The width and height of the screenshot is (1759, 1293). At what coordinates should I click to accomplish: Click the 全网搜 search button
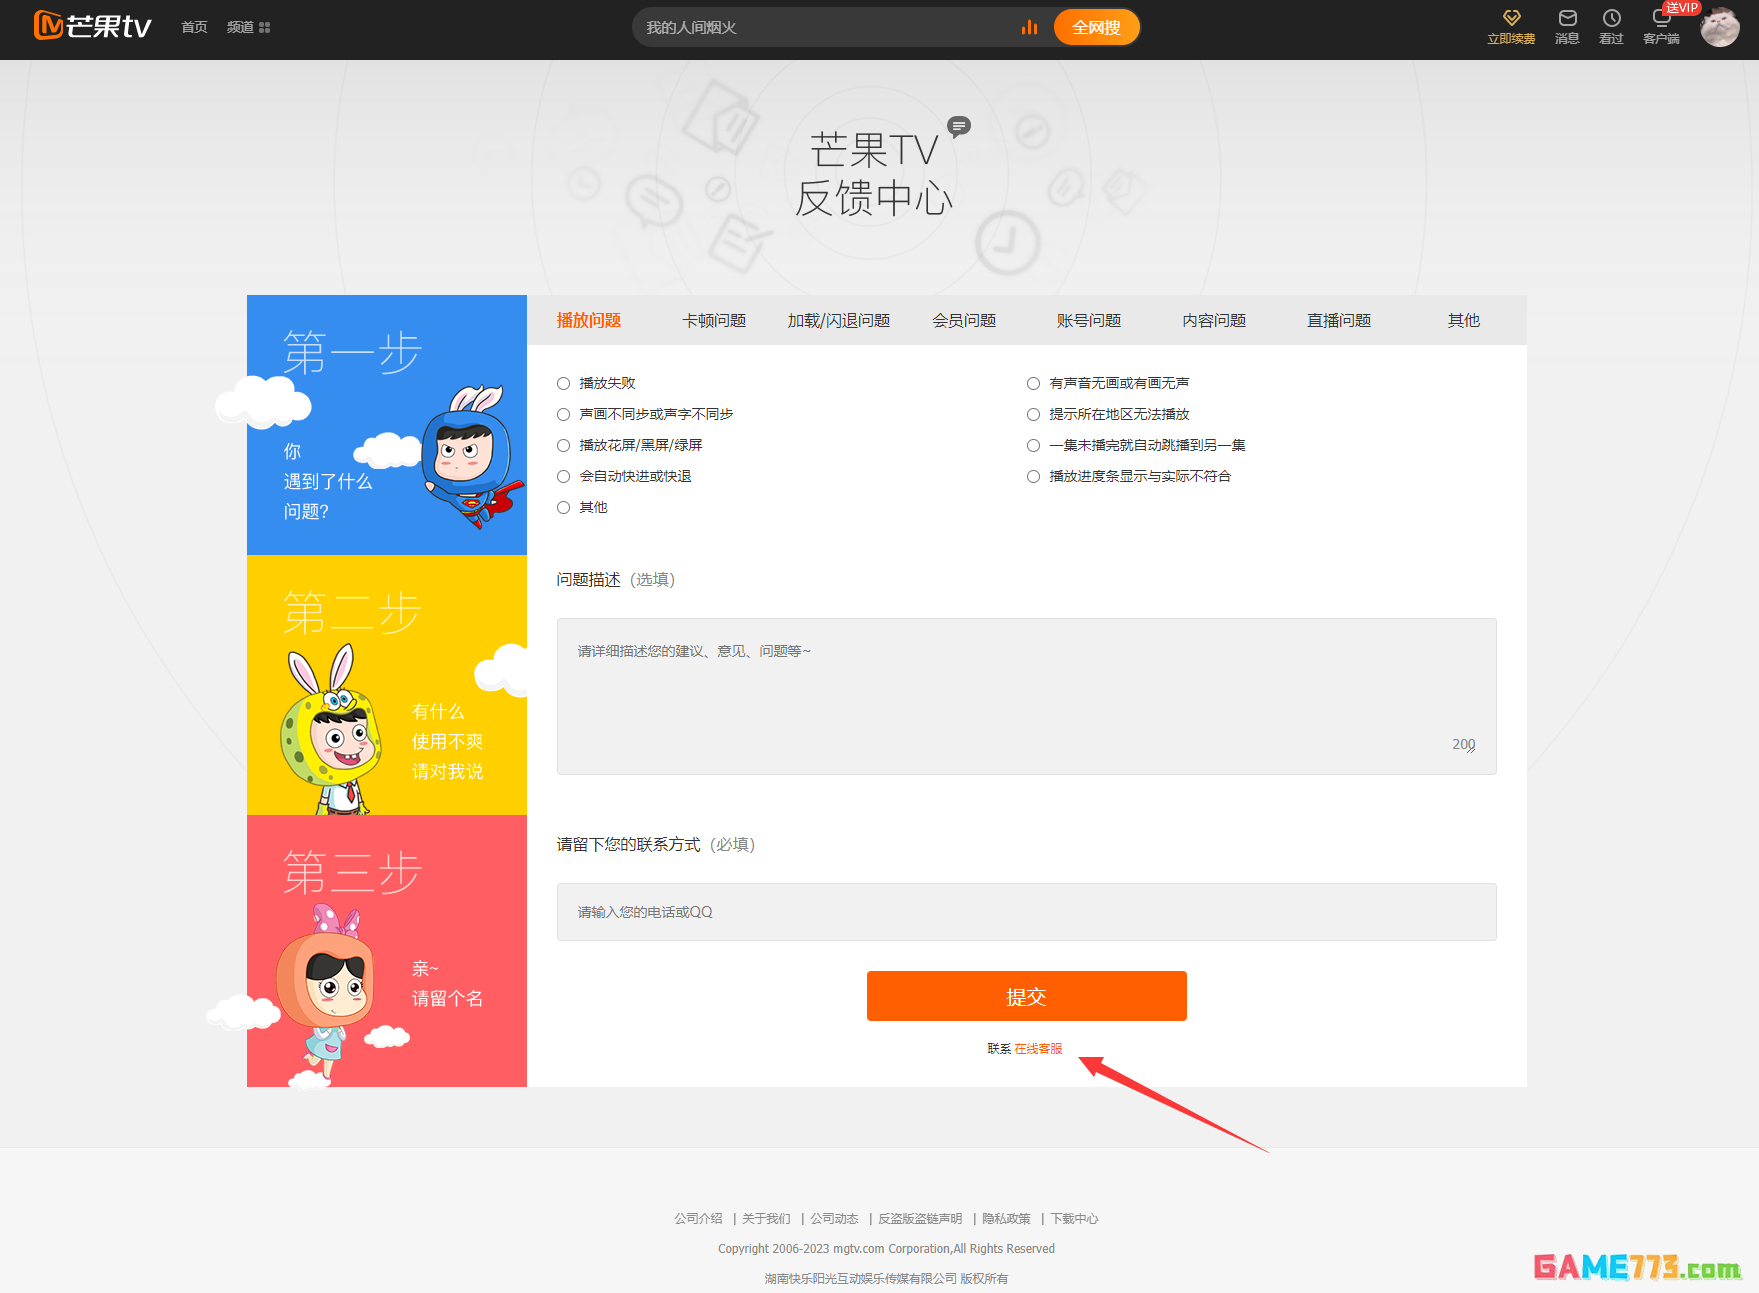1096,28
